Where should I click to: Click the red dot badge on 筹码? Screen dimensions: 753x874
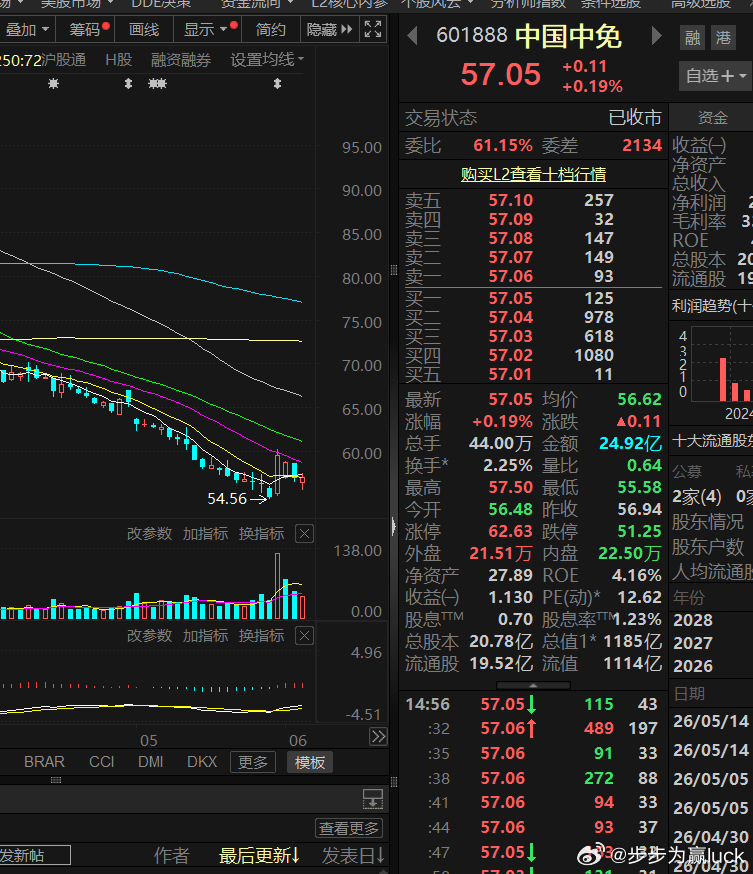(106, 25)
